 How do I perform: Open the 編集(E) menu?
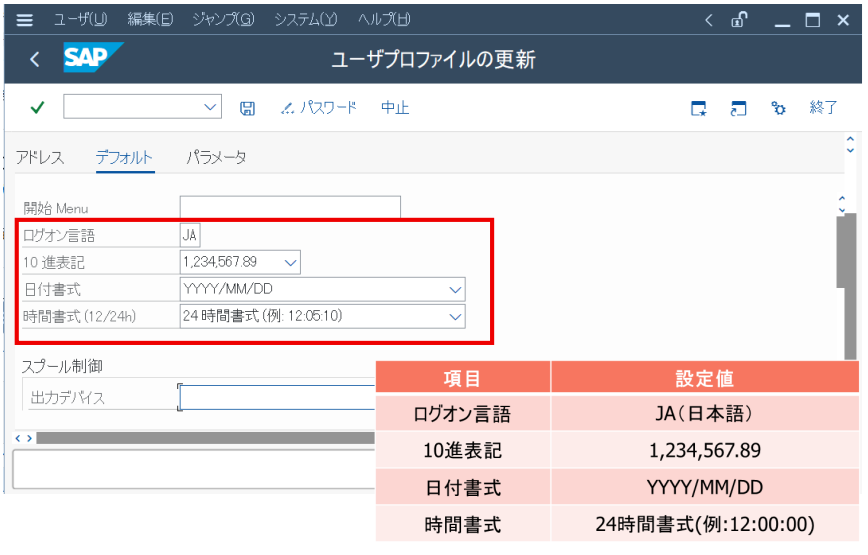(150, 19)
